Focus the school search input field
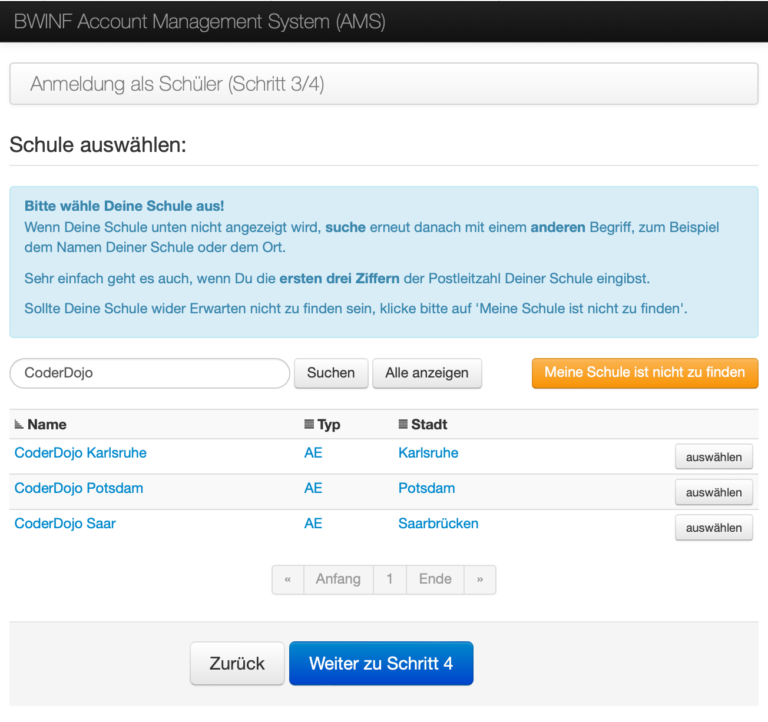Screen dimensions: 768x722 tap(149, 373)
